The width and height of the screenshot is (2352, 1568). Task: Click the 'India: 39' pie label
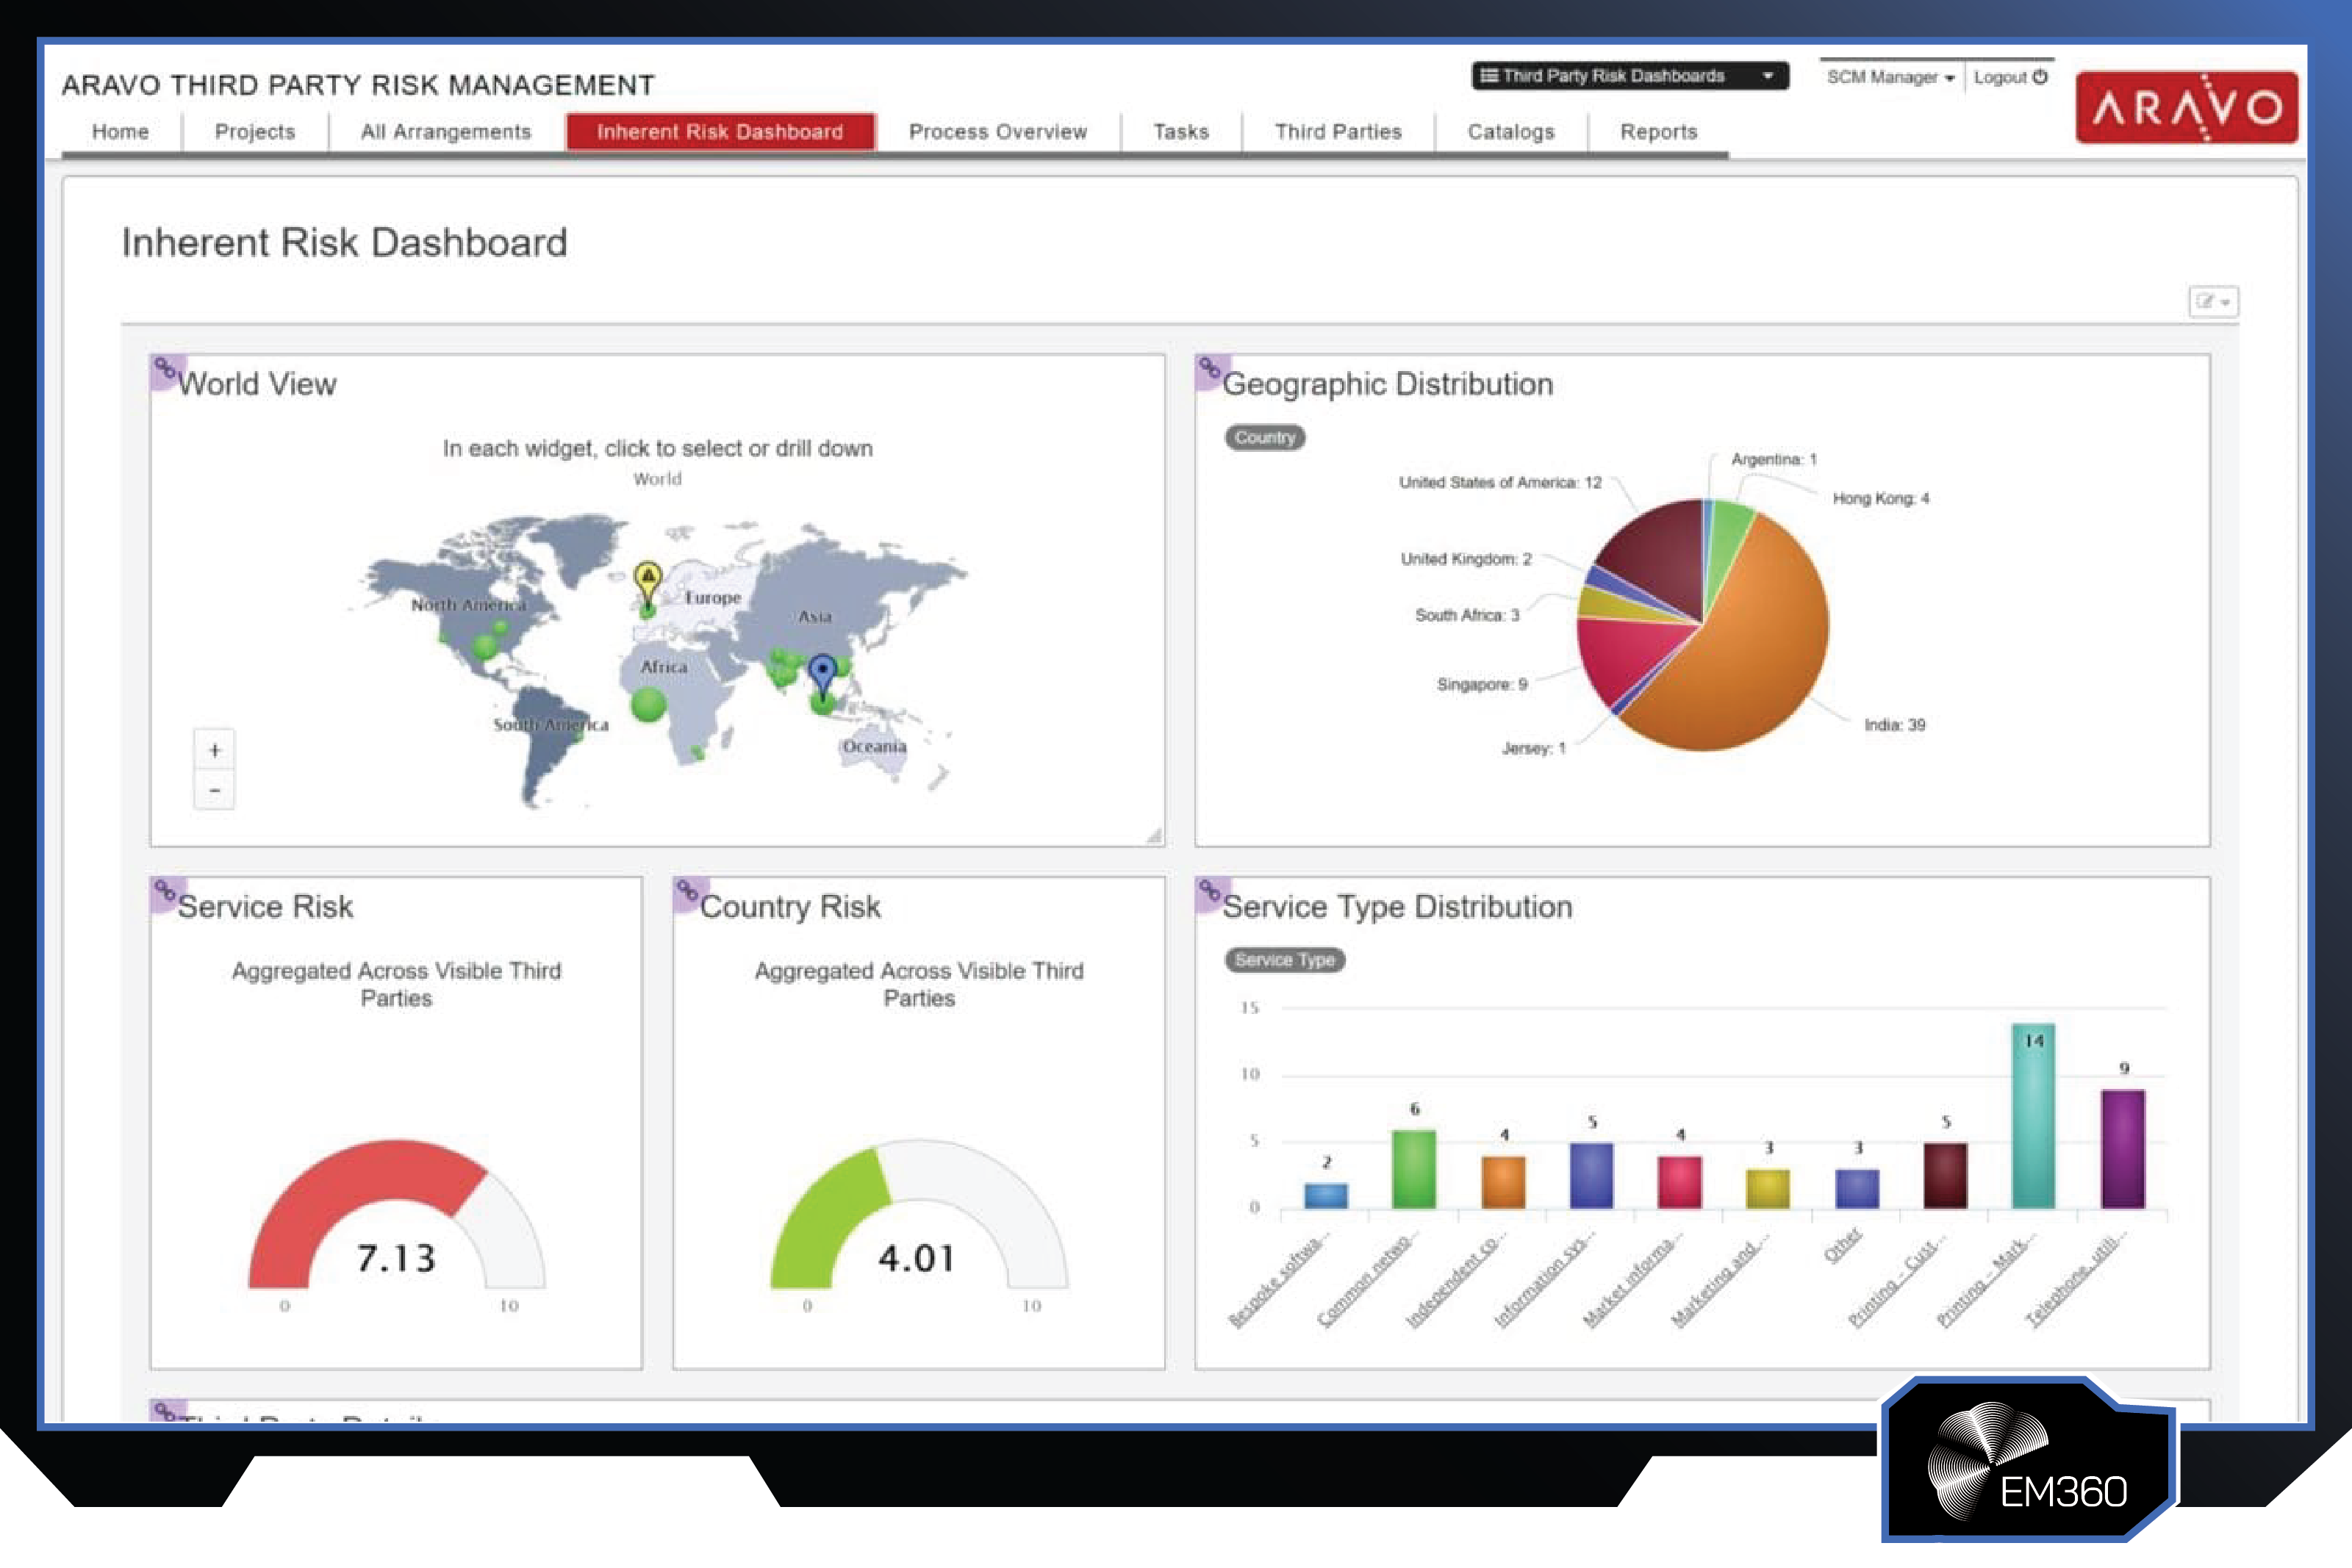coord(1894,725)
